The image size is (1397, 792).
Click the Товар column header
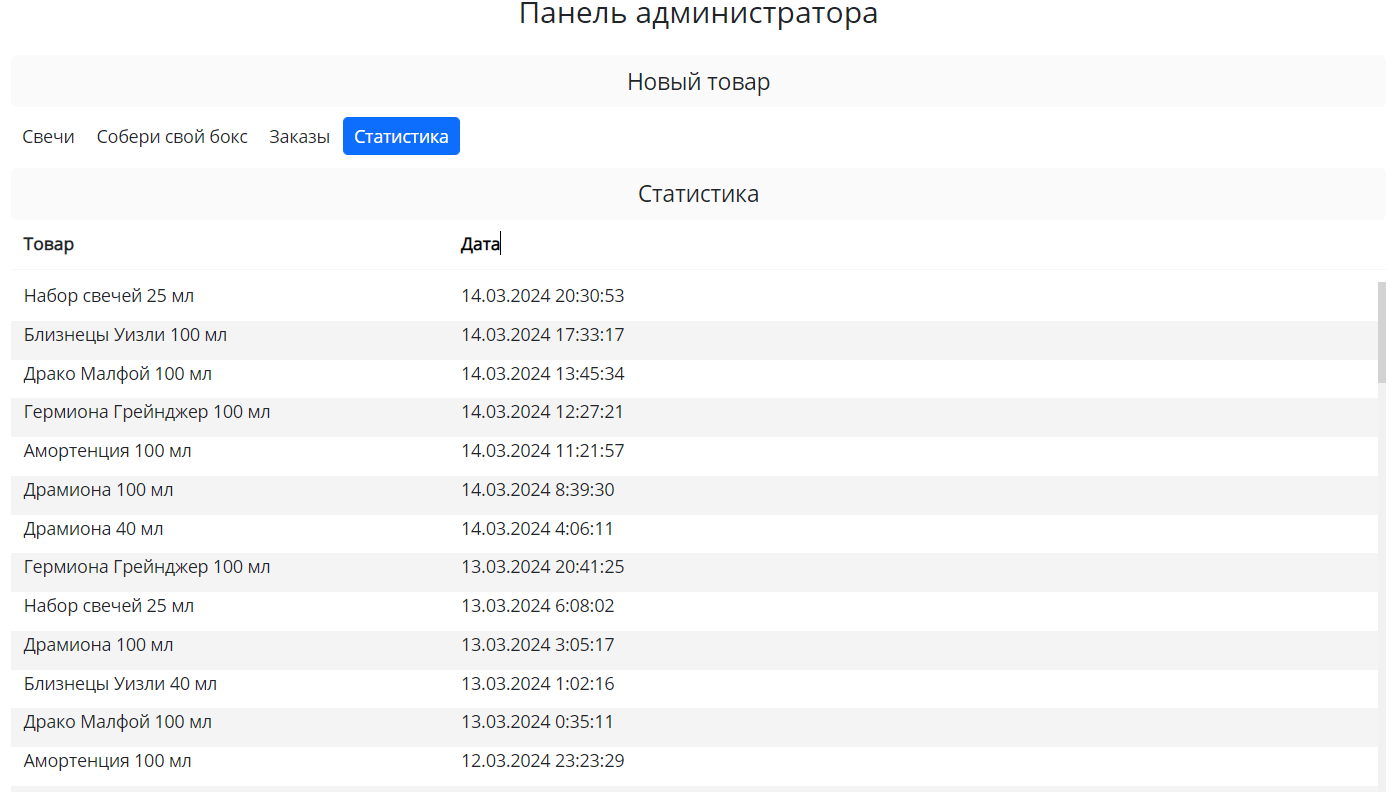click(x=49, y=244)
